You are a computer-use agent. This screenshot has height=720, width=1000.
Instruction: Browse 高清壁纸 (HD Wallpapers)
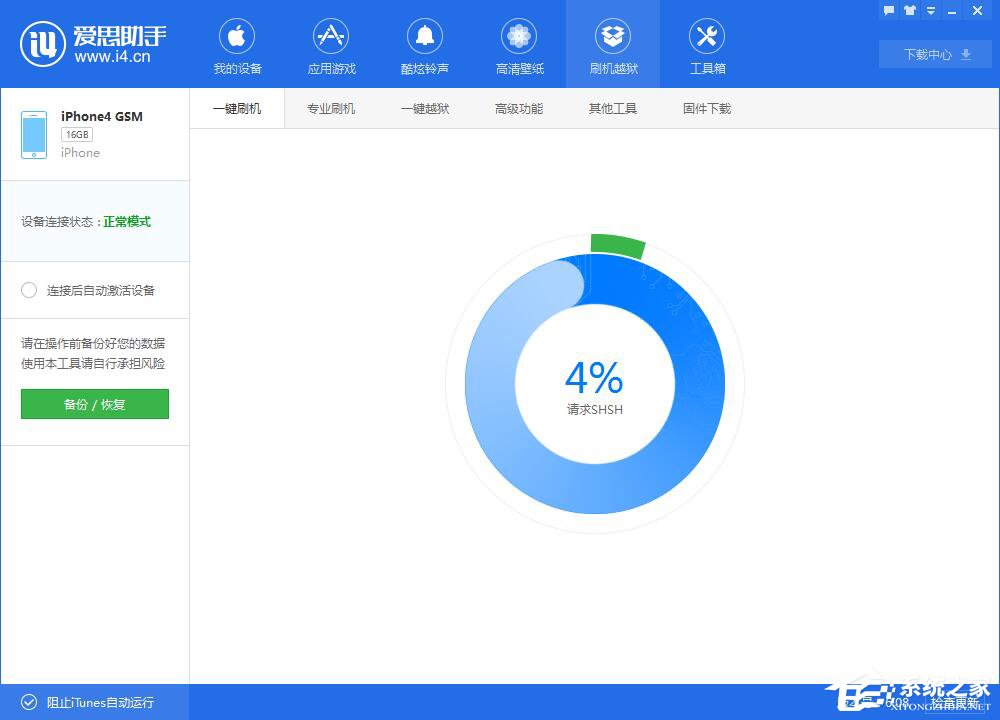519,45
